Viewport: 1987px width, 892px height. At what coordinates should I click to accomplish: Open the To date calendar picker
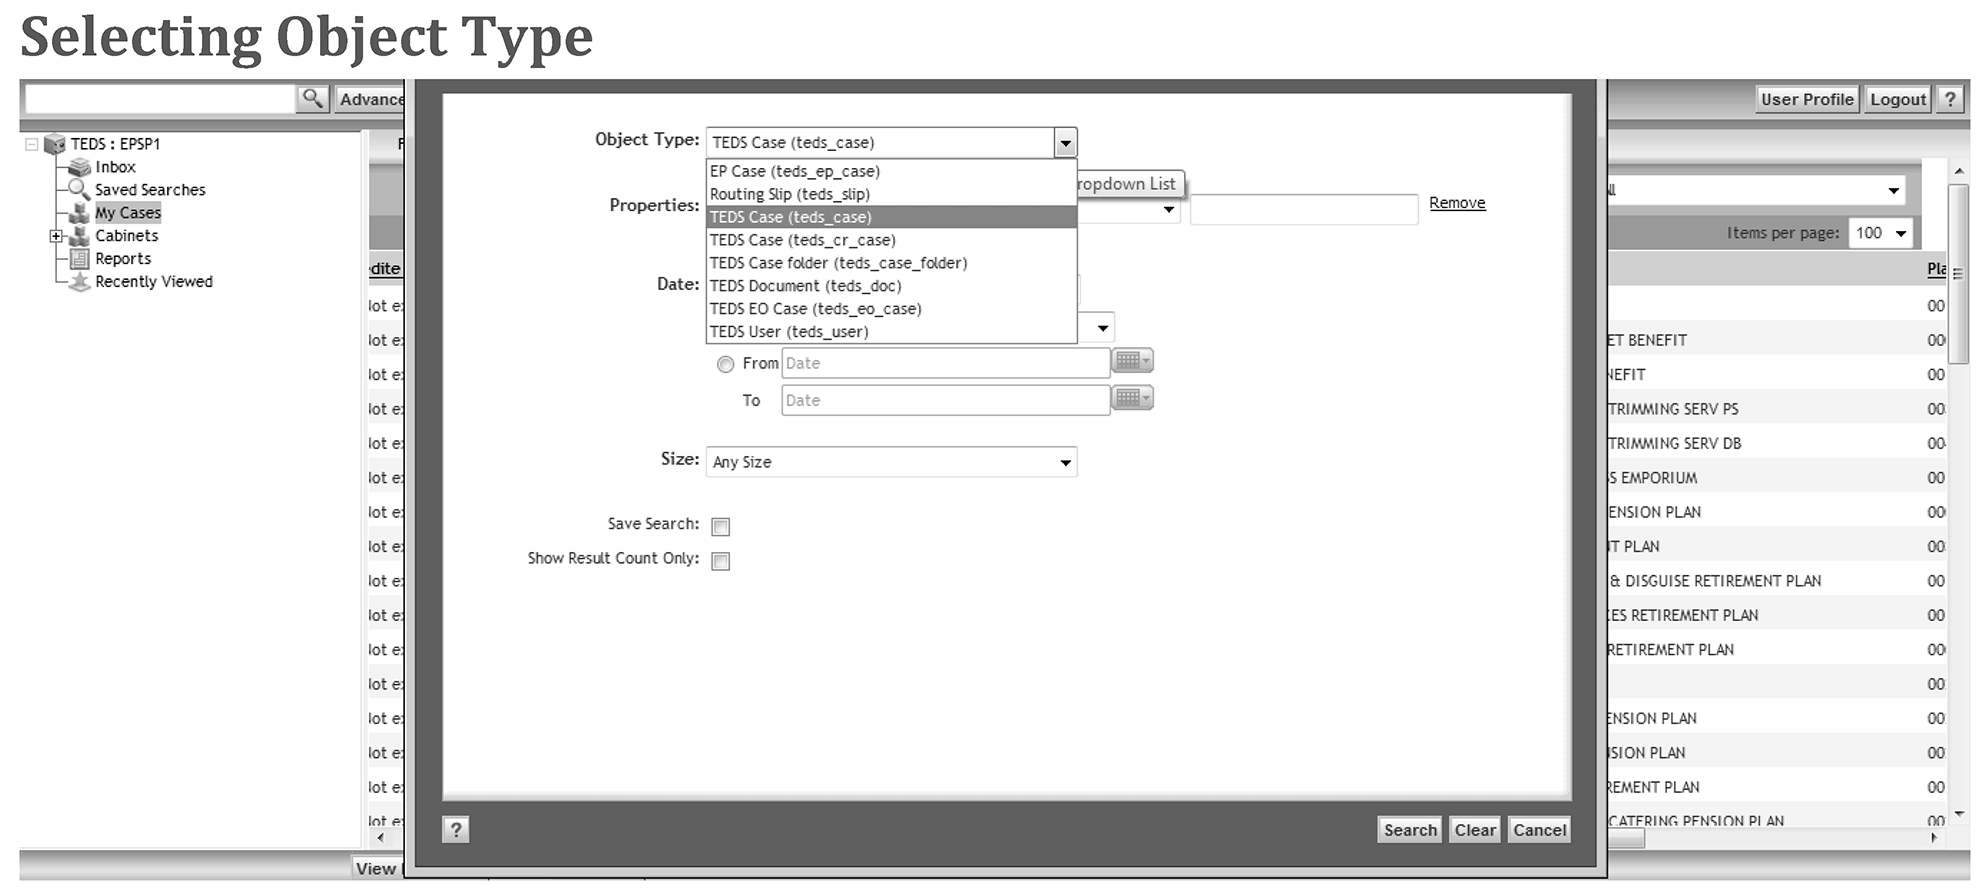[1132, 398]
